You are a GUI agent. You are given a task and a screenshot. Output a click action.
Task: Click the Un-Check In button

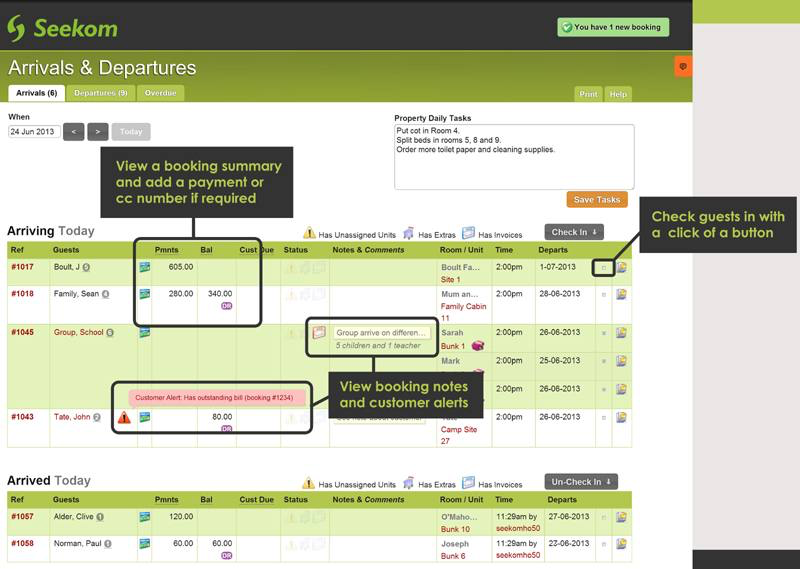point(581,482)
